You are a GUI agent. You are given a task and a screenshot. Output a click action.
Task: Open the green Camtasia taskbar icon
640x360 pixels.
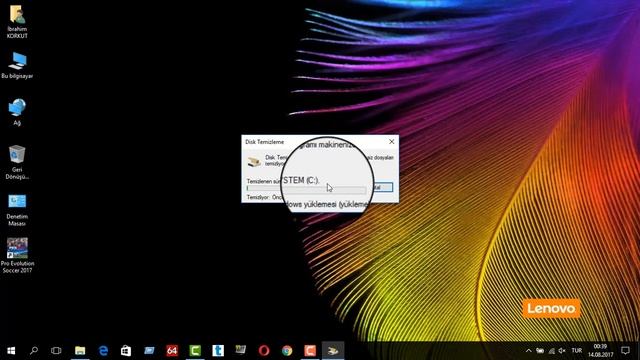195,351
